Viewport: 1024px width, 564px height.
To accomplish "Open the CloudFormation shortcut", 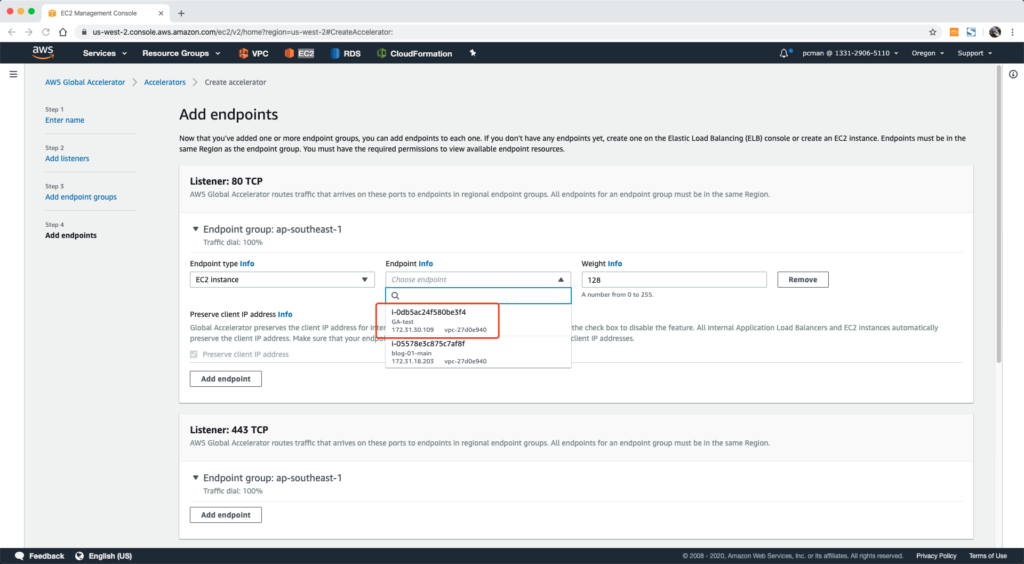I will pyautogui.click(x=414, y=53).
